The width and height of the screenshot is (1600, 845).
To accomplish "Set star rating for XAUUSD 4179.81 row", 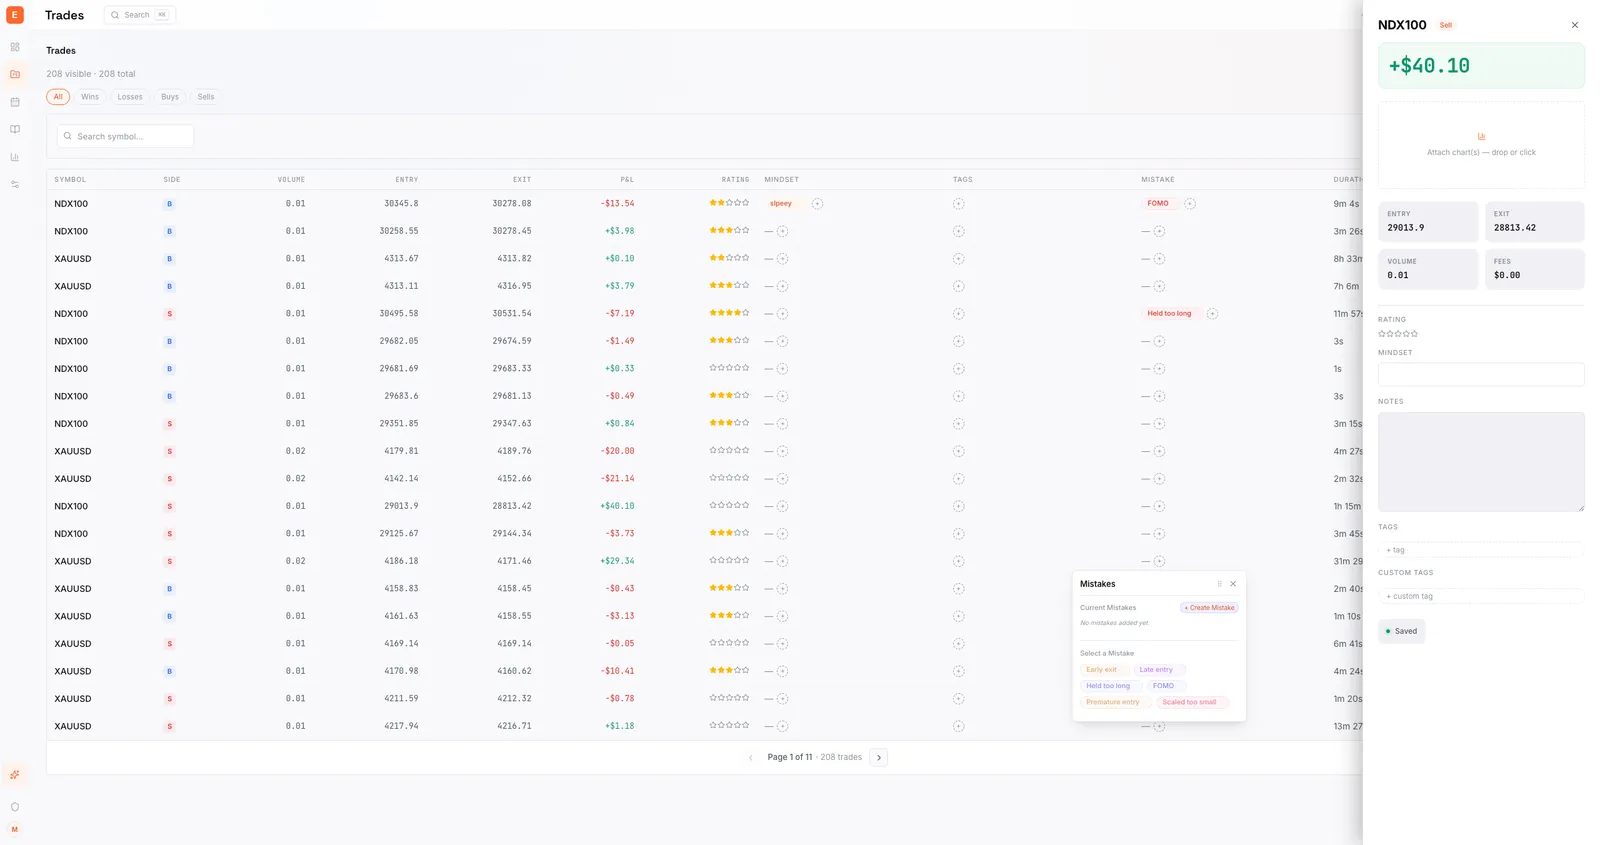I will coord(729,451).
